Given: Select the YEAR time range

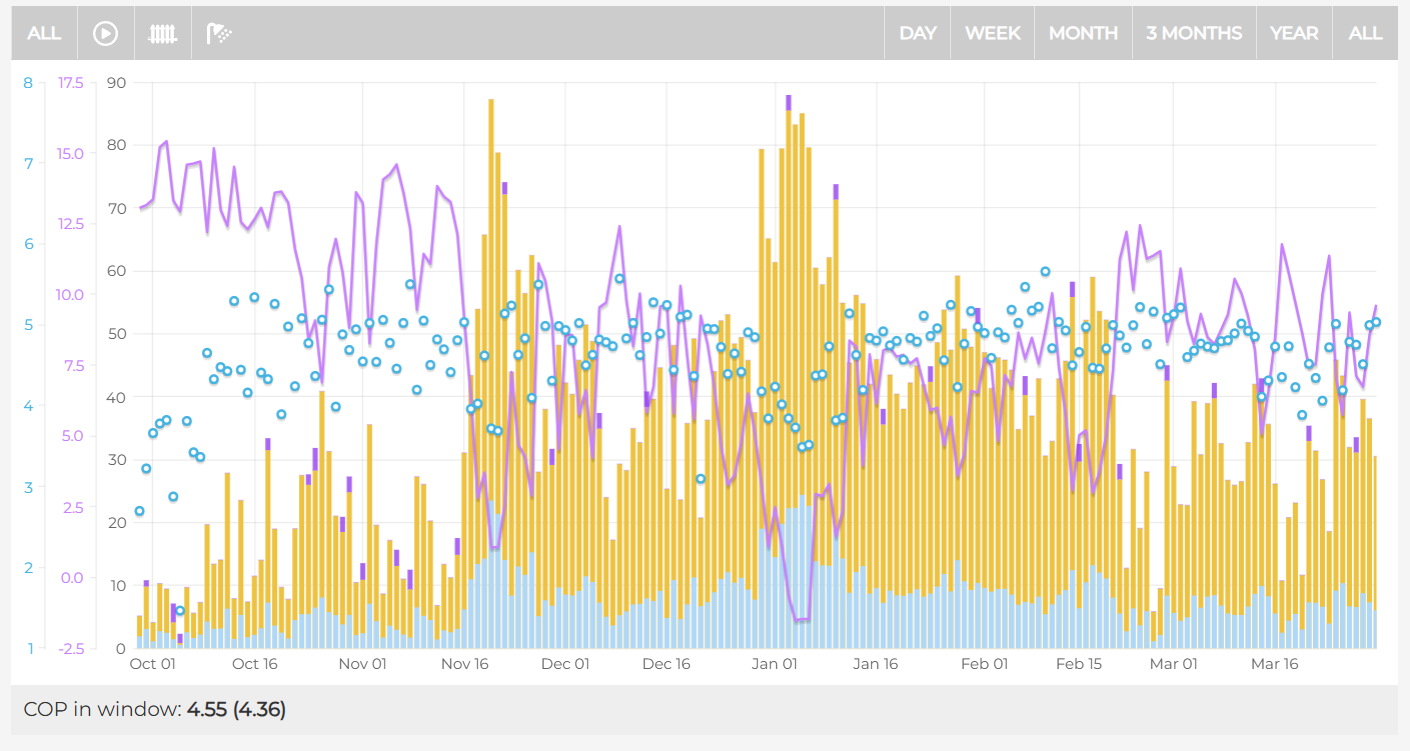Looking at the screenshot, I should pyautogui.click(x=1294, y=33).
